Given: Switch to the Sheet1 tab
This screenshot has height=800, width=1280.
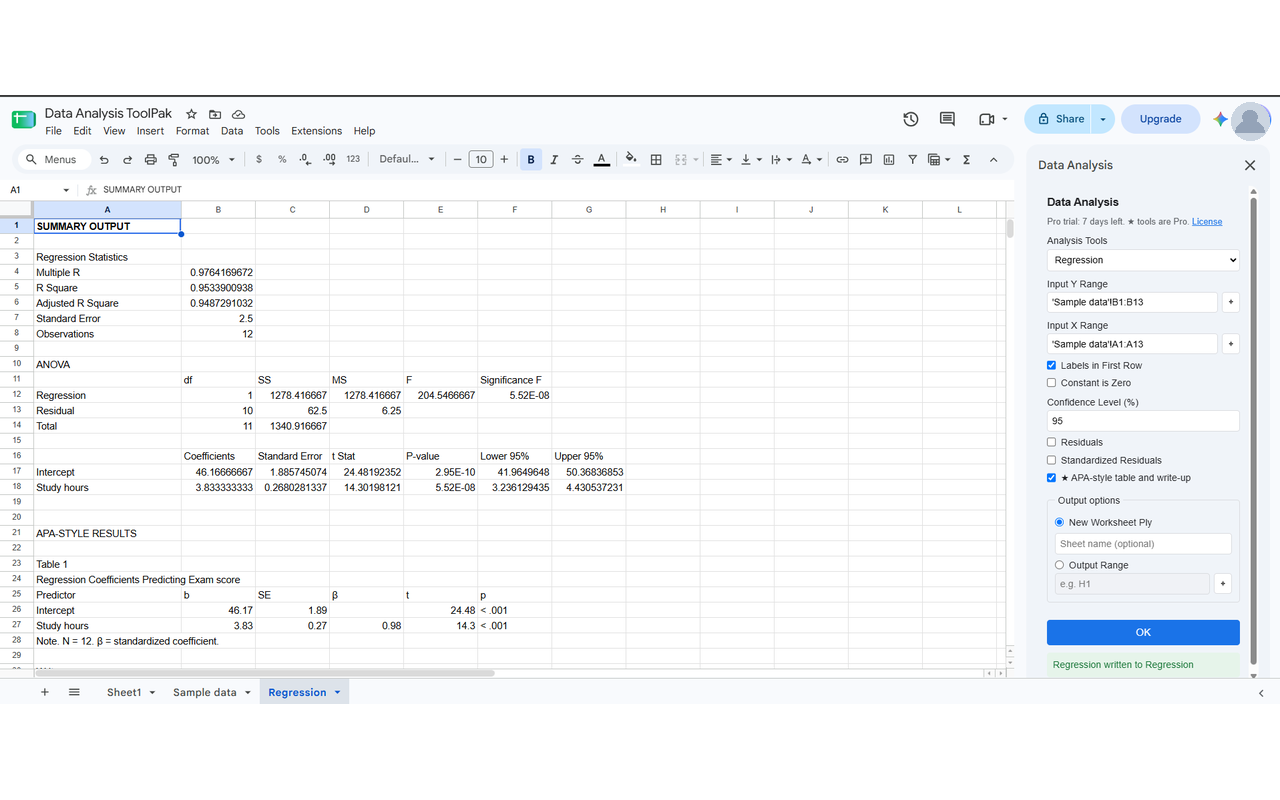Looking at the screenshot, I should tap(124, 692).
